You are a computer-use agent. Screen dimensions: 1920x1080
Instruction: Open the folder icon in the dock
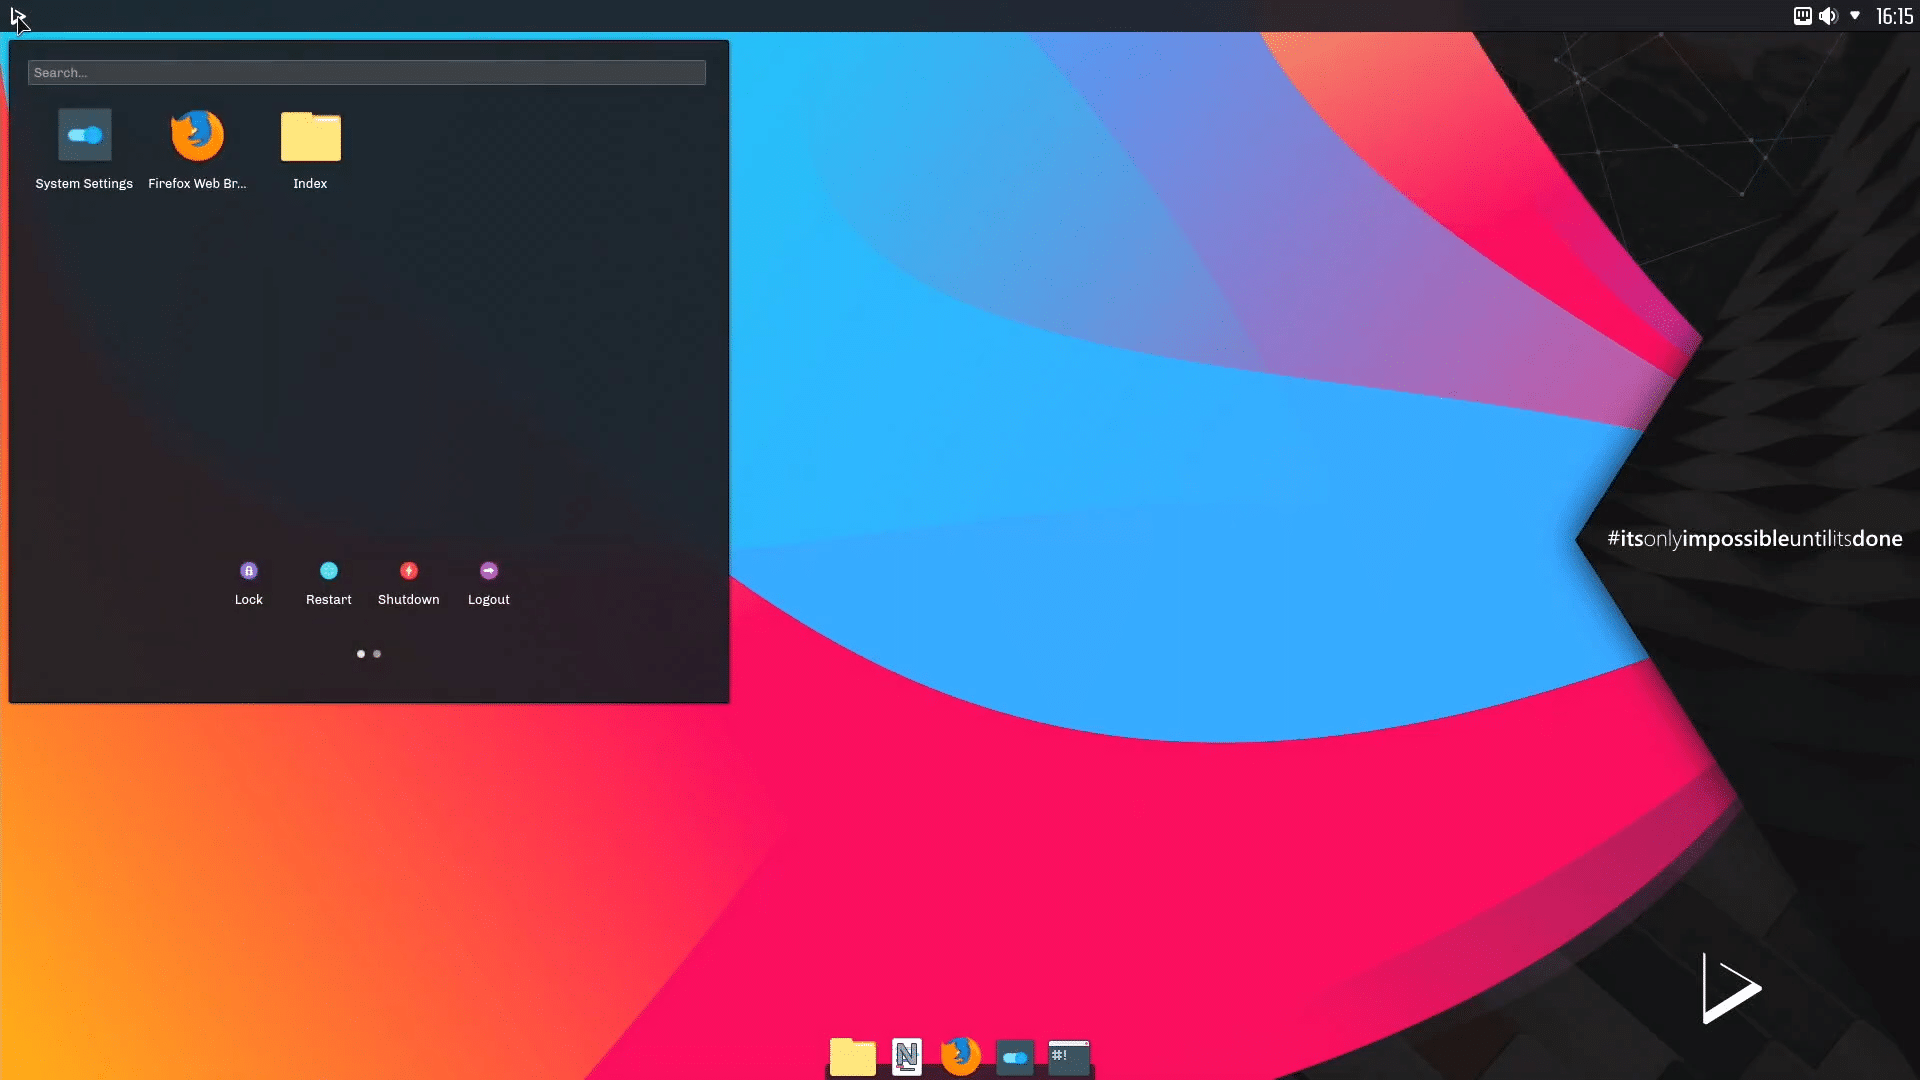tap(853, 1056)
